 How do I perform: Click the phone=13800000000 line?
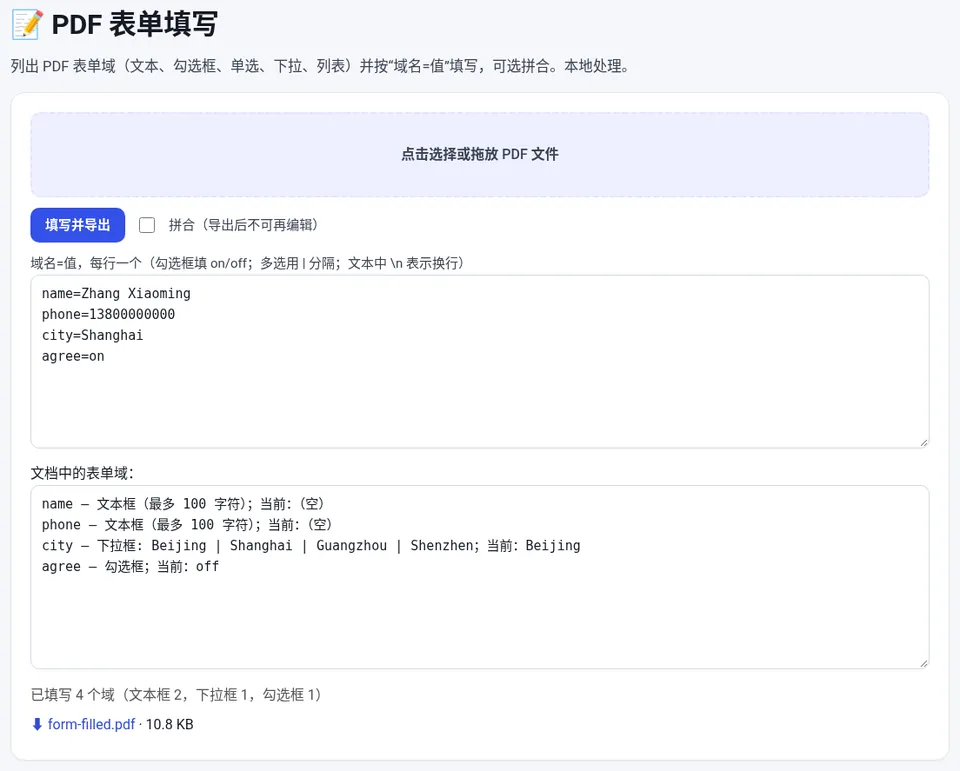point(108,314)
